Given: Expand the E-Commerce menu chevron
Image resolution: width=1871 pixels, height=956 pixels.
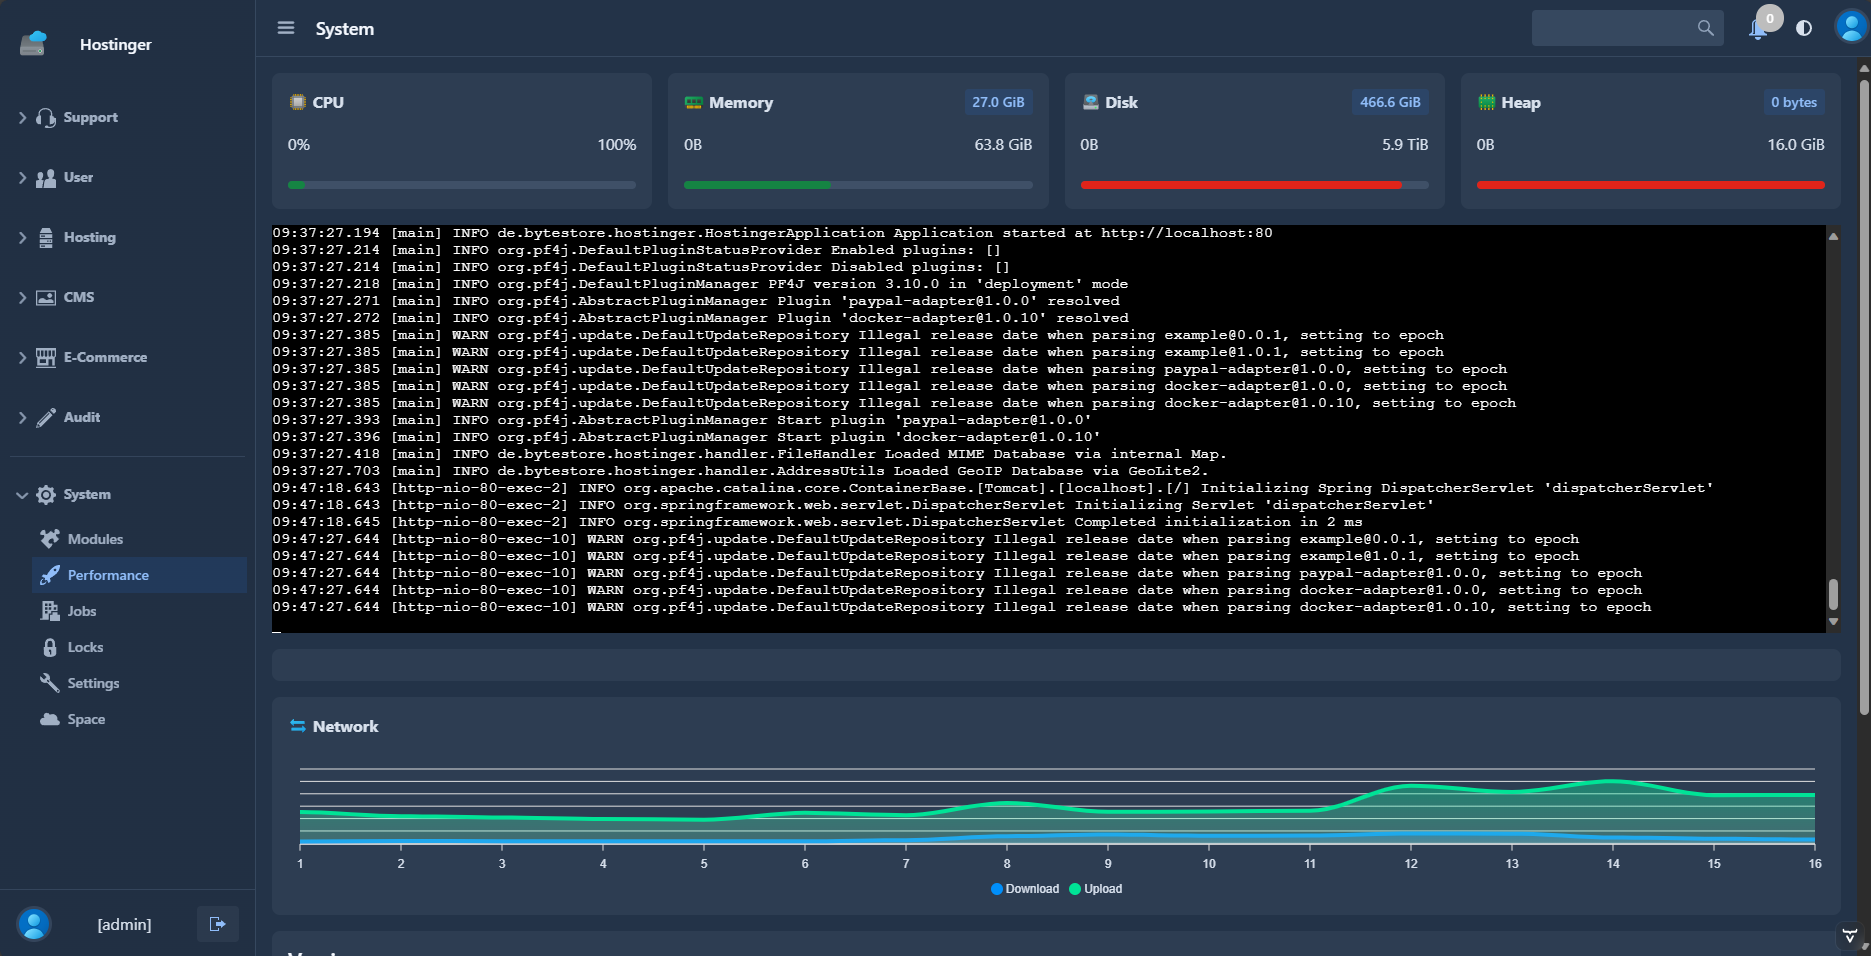Looking at the screenshot, I should pyautogui.click(x=22, y=358).
